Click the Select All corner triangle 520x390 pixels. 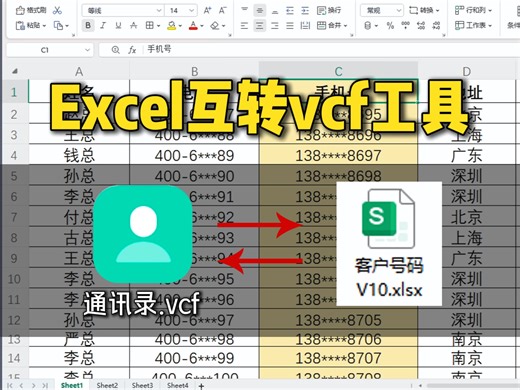(15, 71)
